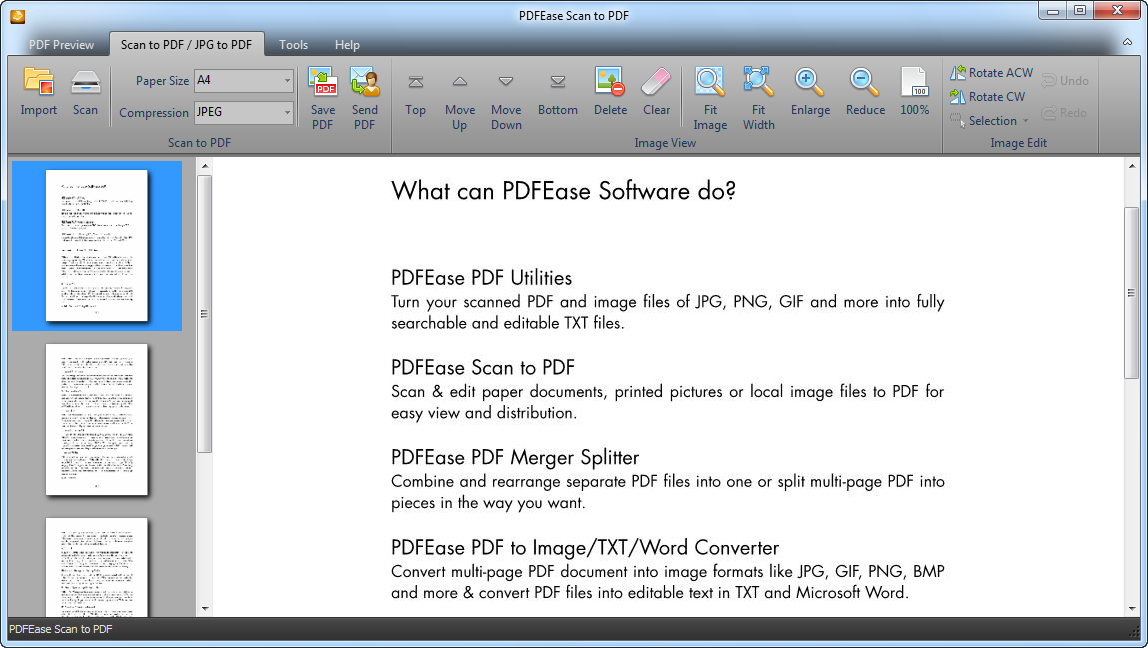The width and height of the screenshot is (1148, 648).
Task: Click the thumbnail panel scroll down arrow
Action: click(205, 608)
